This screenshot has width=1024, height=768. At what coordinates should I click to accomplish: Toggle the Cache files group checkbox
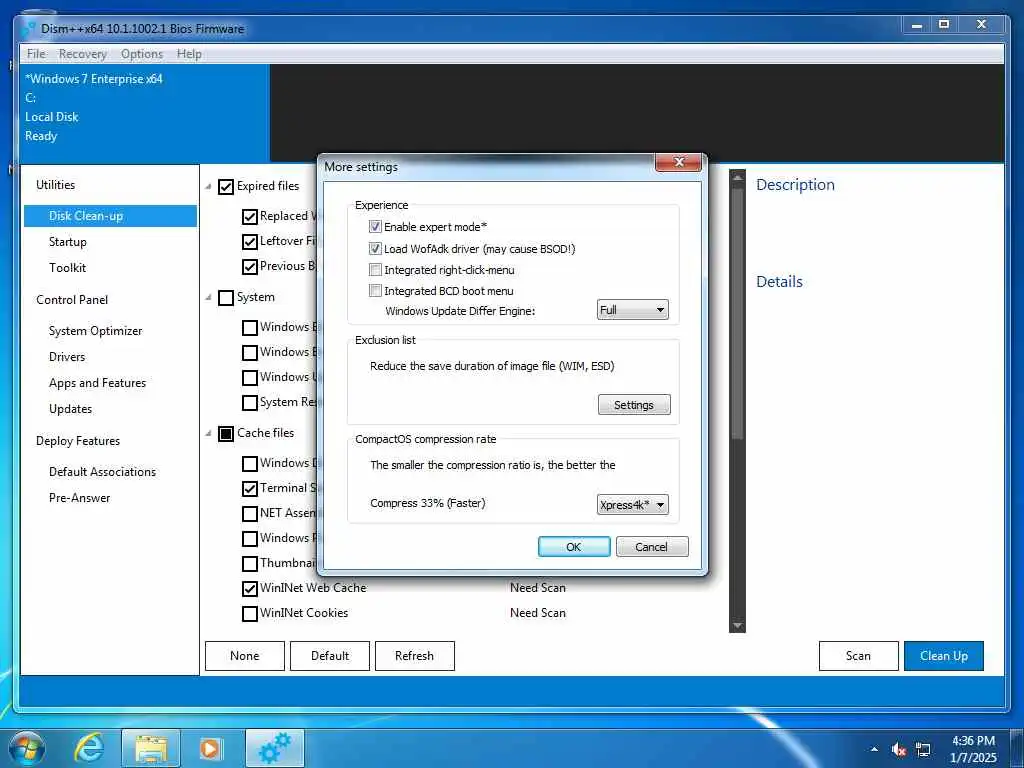(x=226, y=434)
